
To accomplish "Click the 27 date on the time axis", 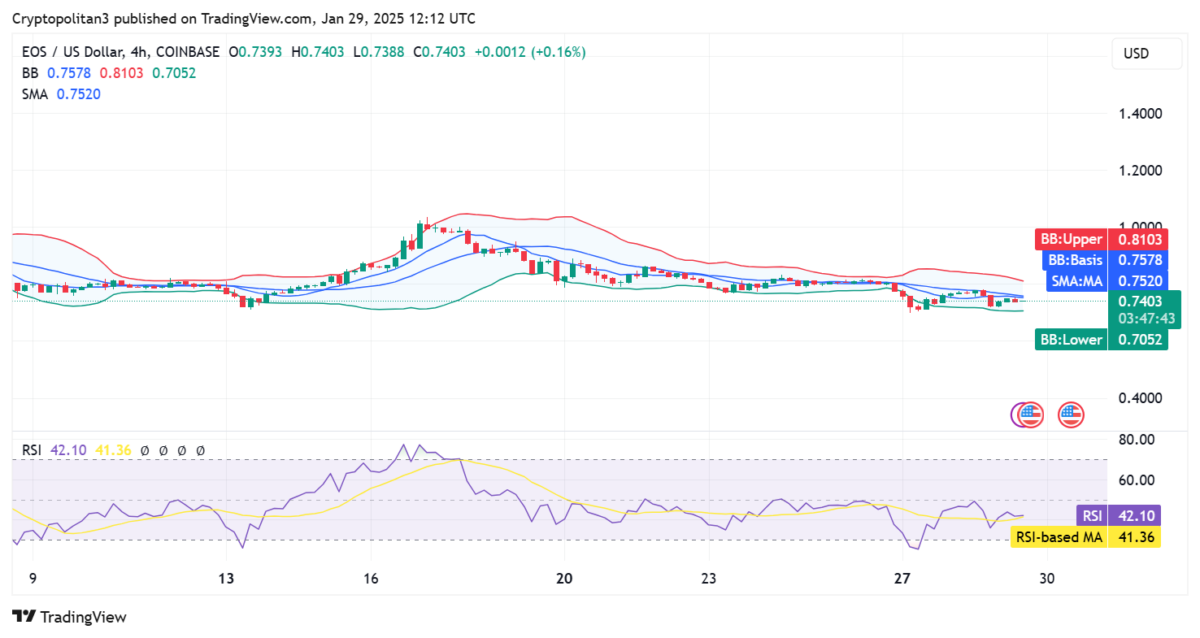I will [x=902, y=578].
